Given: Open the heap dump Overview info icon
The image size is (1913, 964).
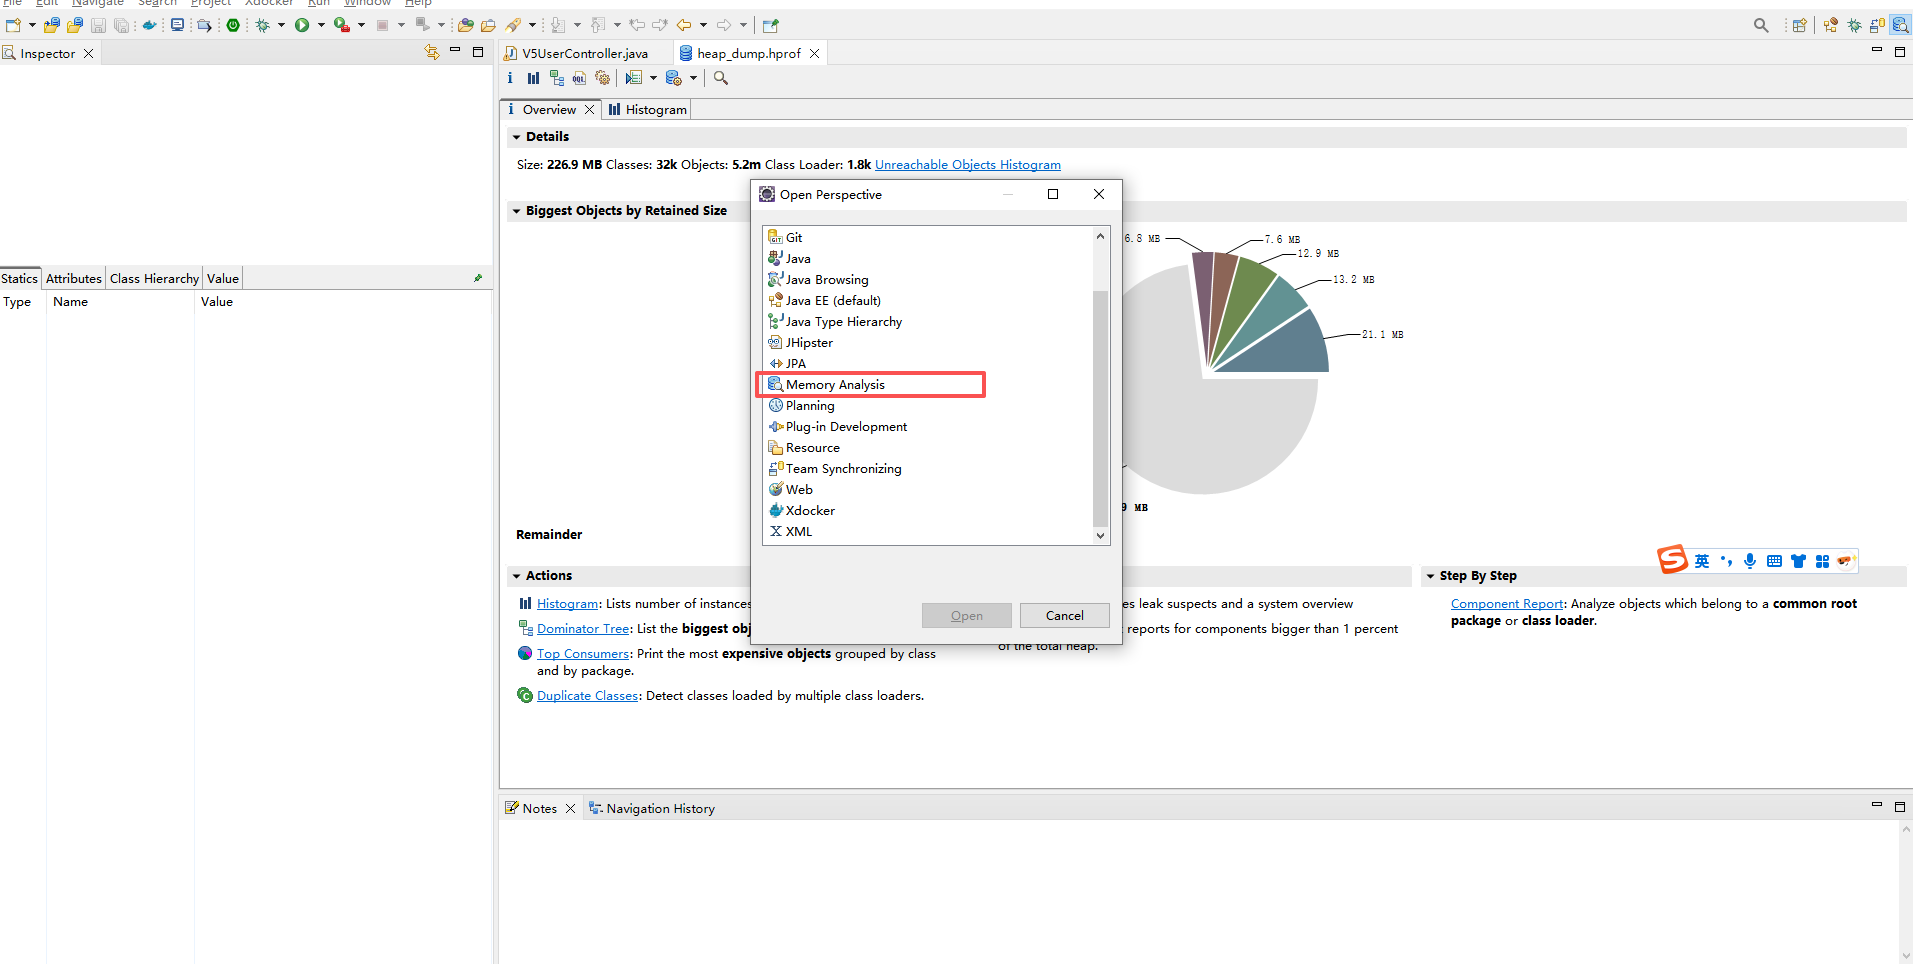Looking at the screenshot, I should [x=510, y=78].
